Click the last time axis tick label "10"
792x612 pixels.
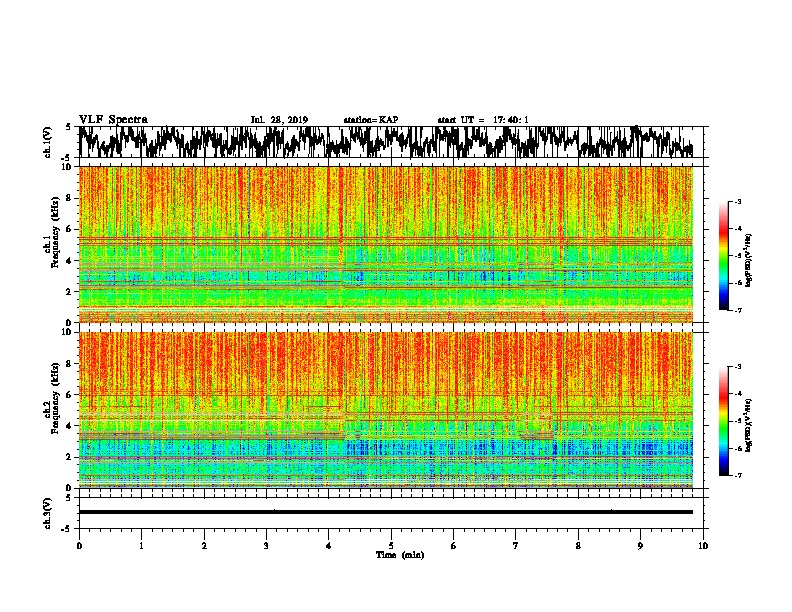click(x=703, y=546)
